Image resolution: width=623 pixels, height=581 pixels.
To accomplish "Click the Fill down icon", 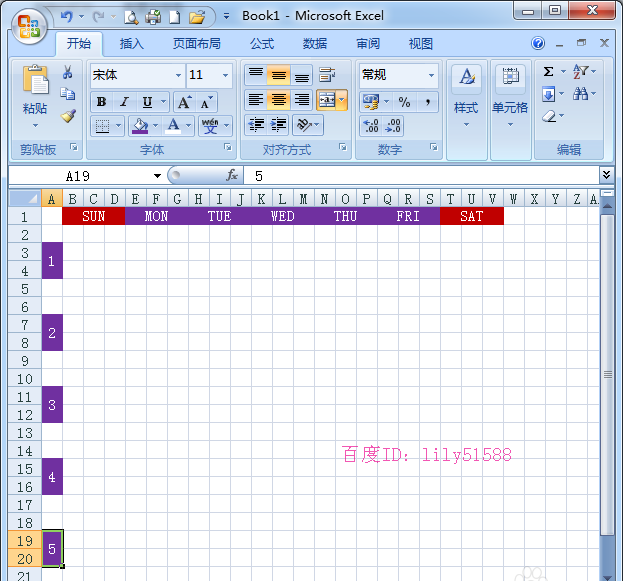I will pos(548,94).
